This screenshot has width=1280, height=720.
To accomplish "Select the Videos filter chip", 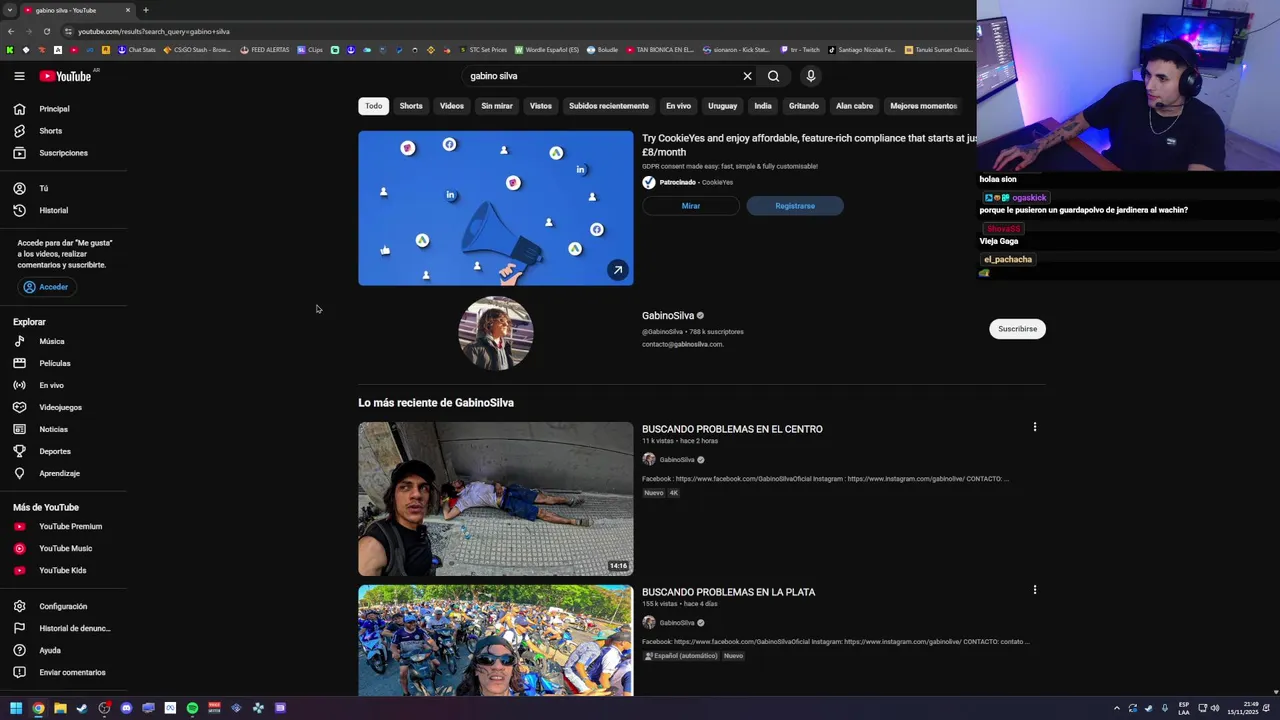I will pos(452,106).
